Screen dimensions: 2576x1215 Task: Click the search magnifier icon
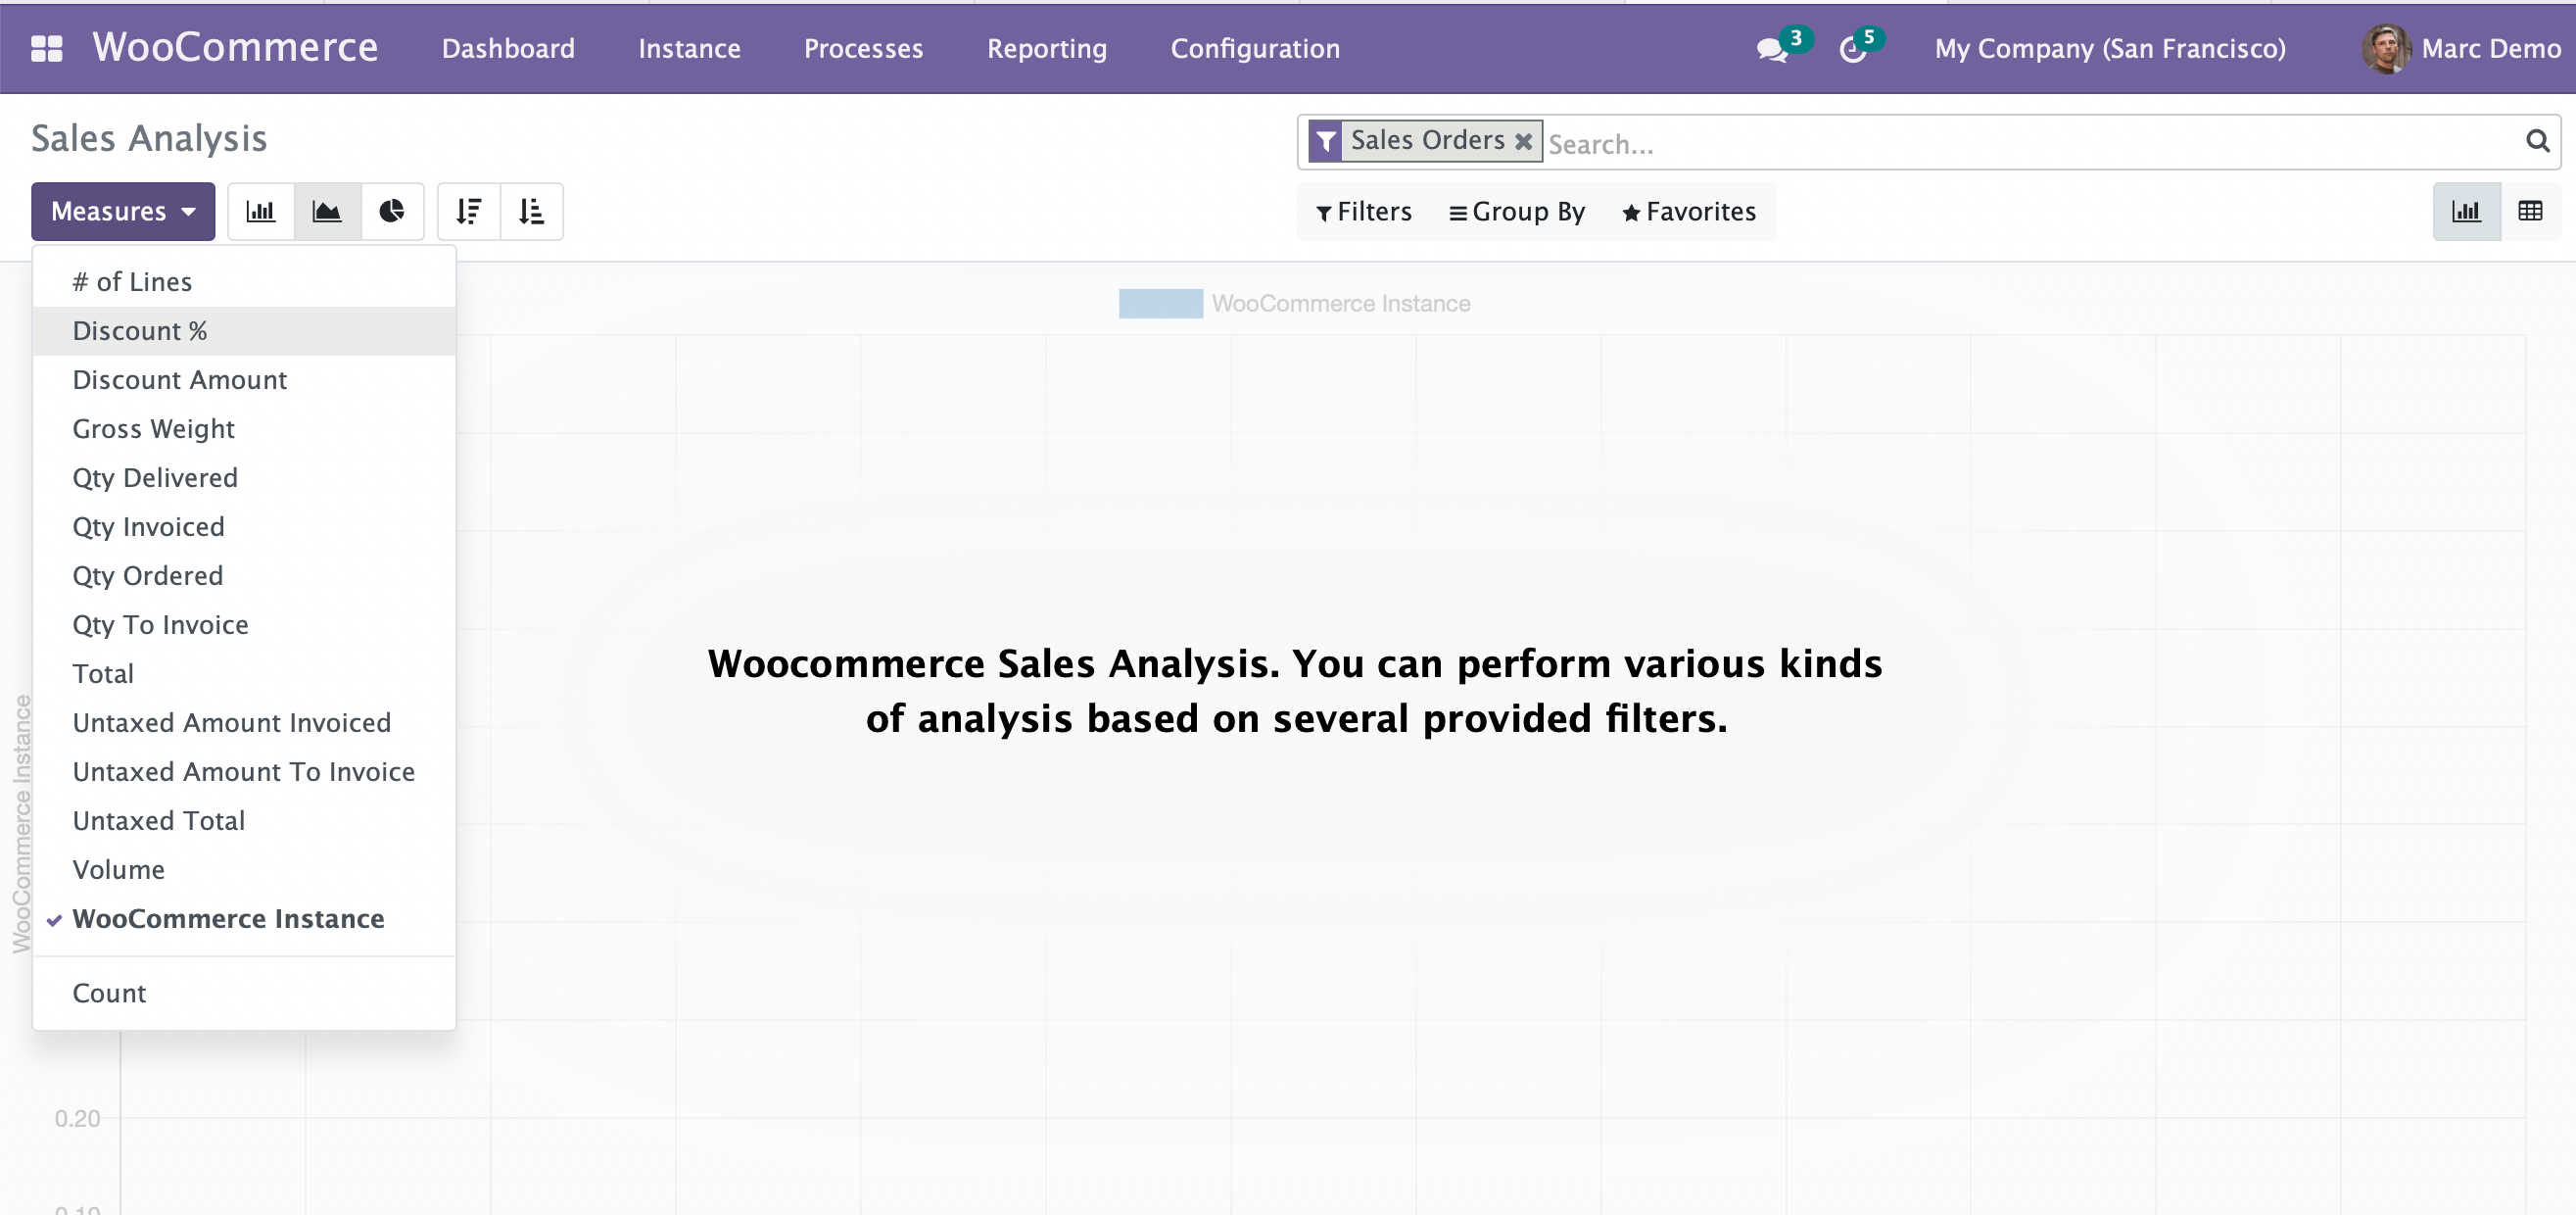(x=2537, y=141)
